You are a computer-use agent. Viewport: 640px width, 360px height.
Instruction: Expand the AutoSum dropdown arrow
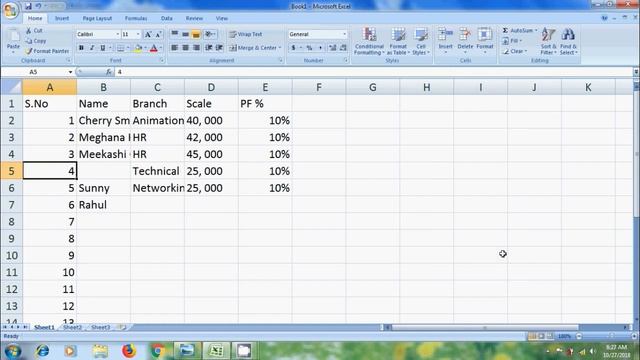click(536, 31)
